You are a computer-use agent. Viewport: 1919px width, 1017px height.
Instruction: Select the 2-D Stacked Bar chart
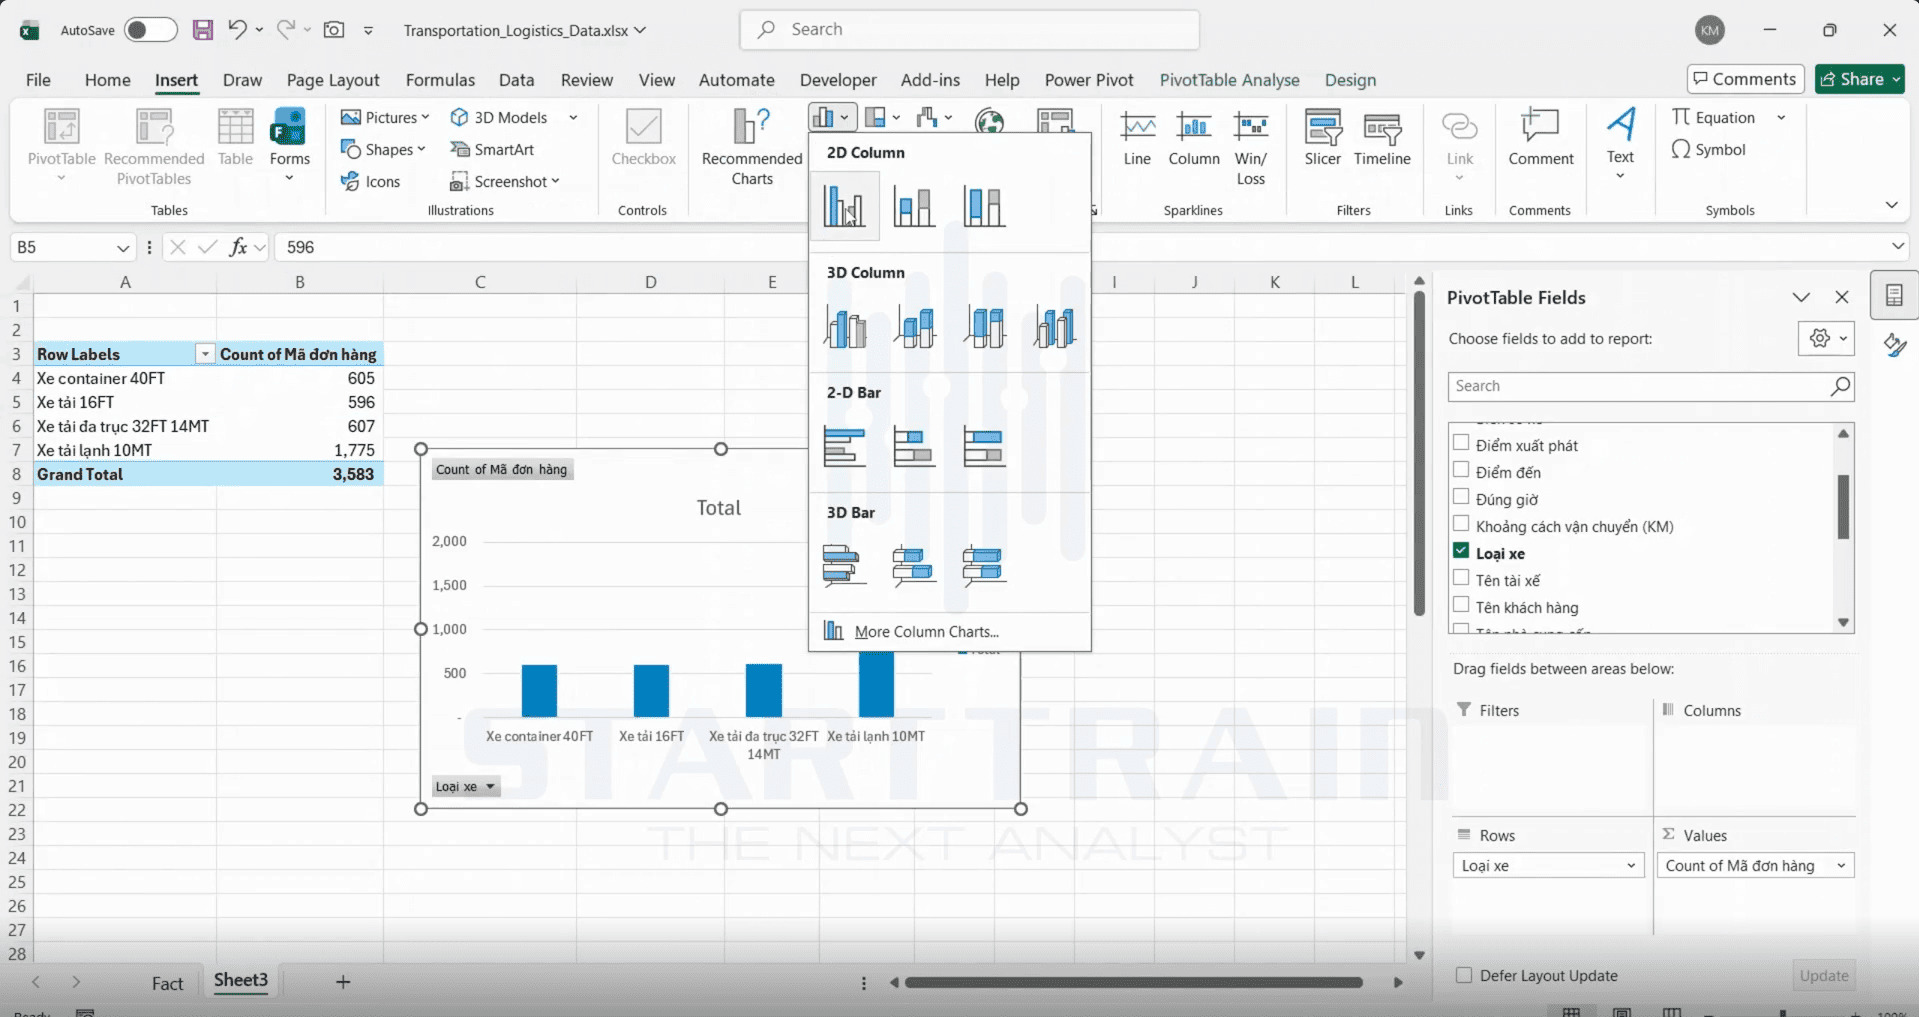pyautogui.click(x=914, y=446)
